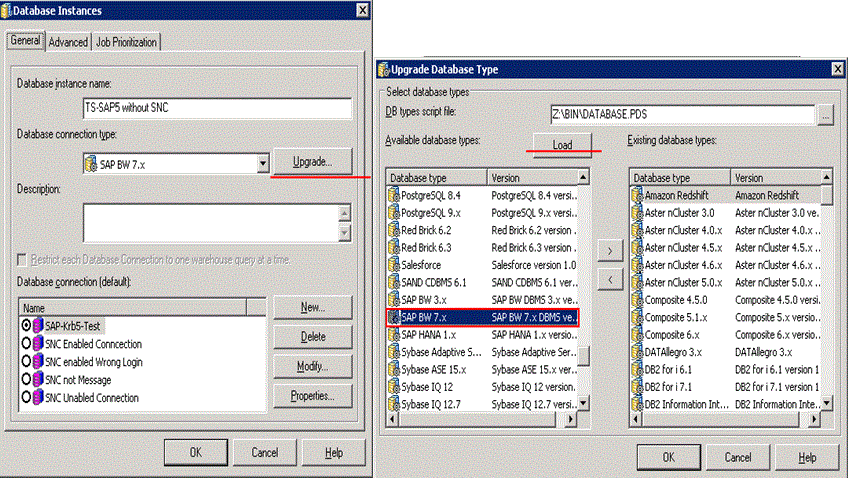Open Properties... of the connection
The image size is (848, 482).
coord(313,396)
